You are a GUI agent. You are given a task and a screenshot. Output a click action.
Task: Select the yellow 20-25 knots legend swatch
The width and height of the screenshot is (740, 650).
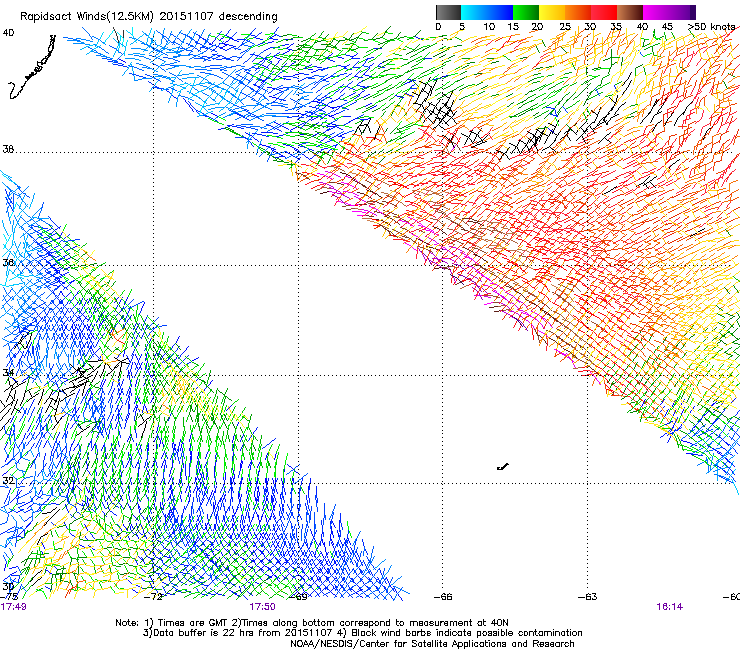[x=552, y=12]
